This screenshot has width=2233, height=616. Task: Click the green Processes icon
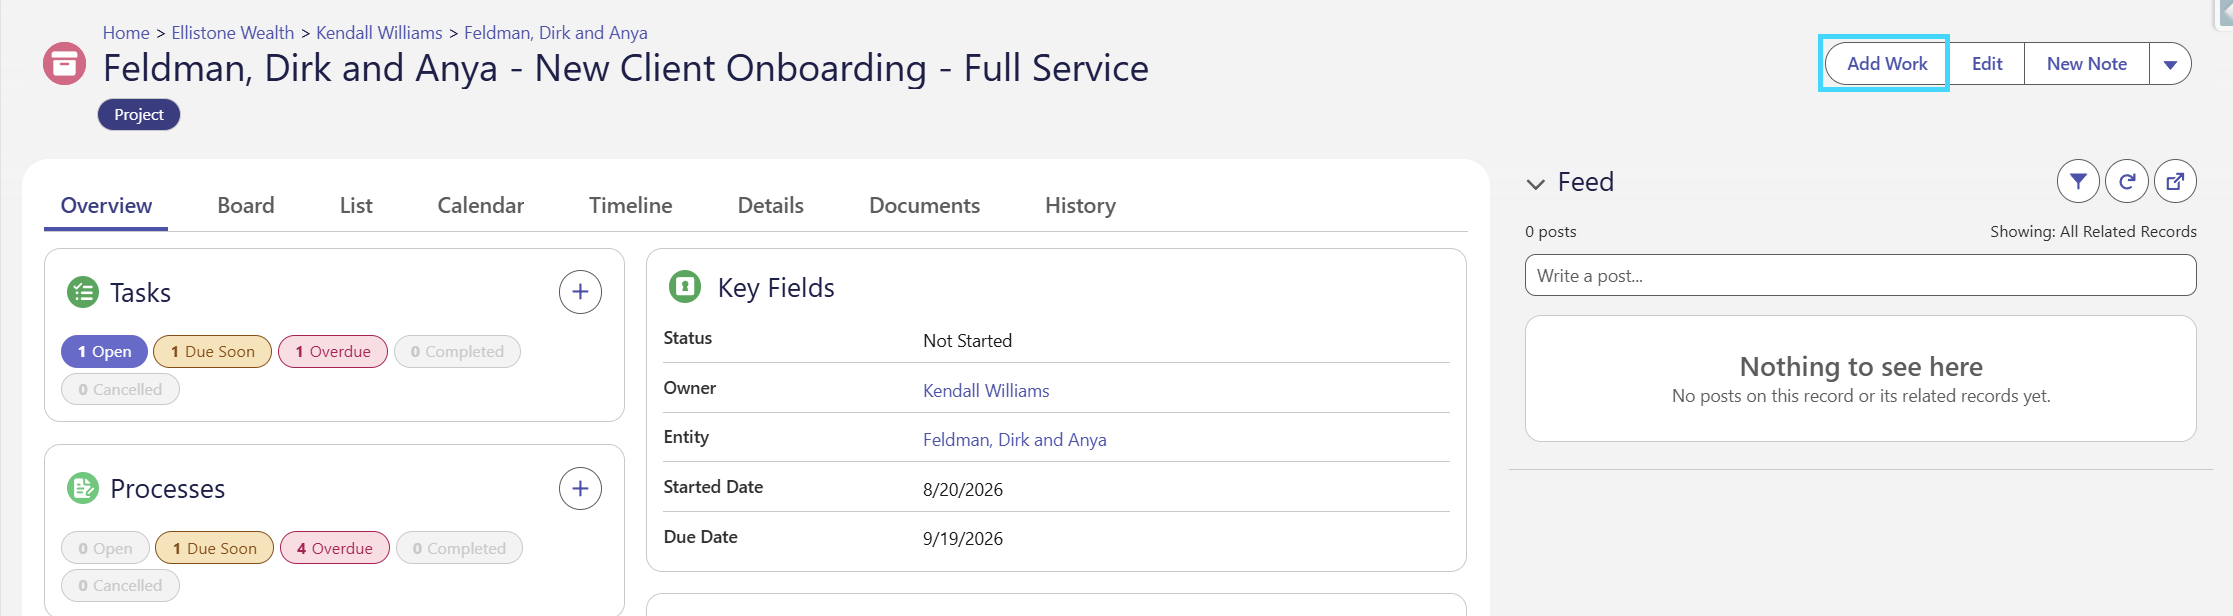point(83,489)
